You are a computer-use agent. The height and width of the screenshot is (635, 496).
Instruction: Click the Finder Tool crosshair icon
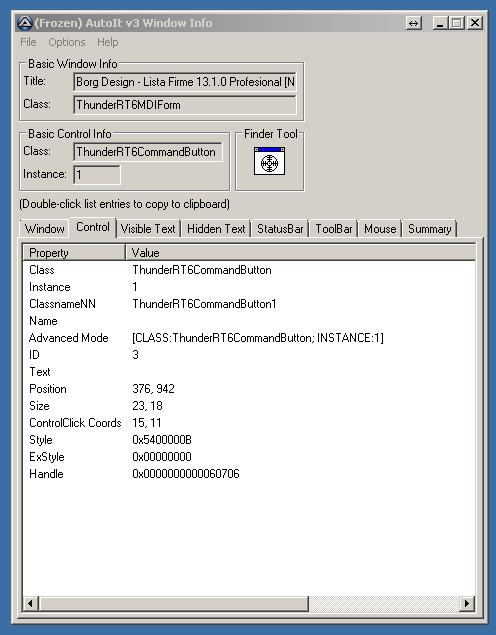pyautogui.click(x=269, y=161)
